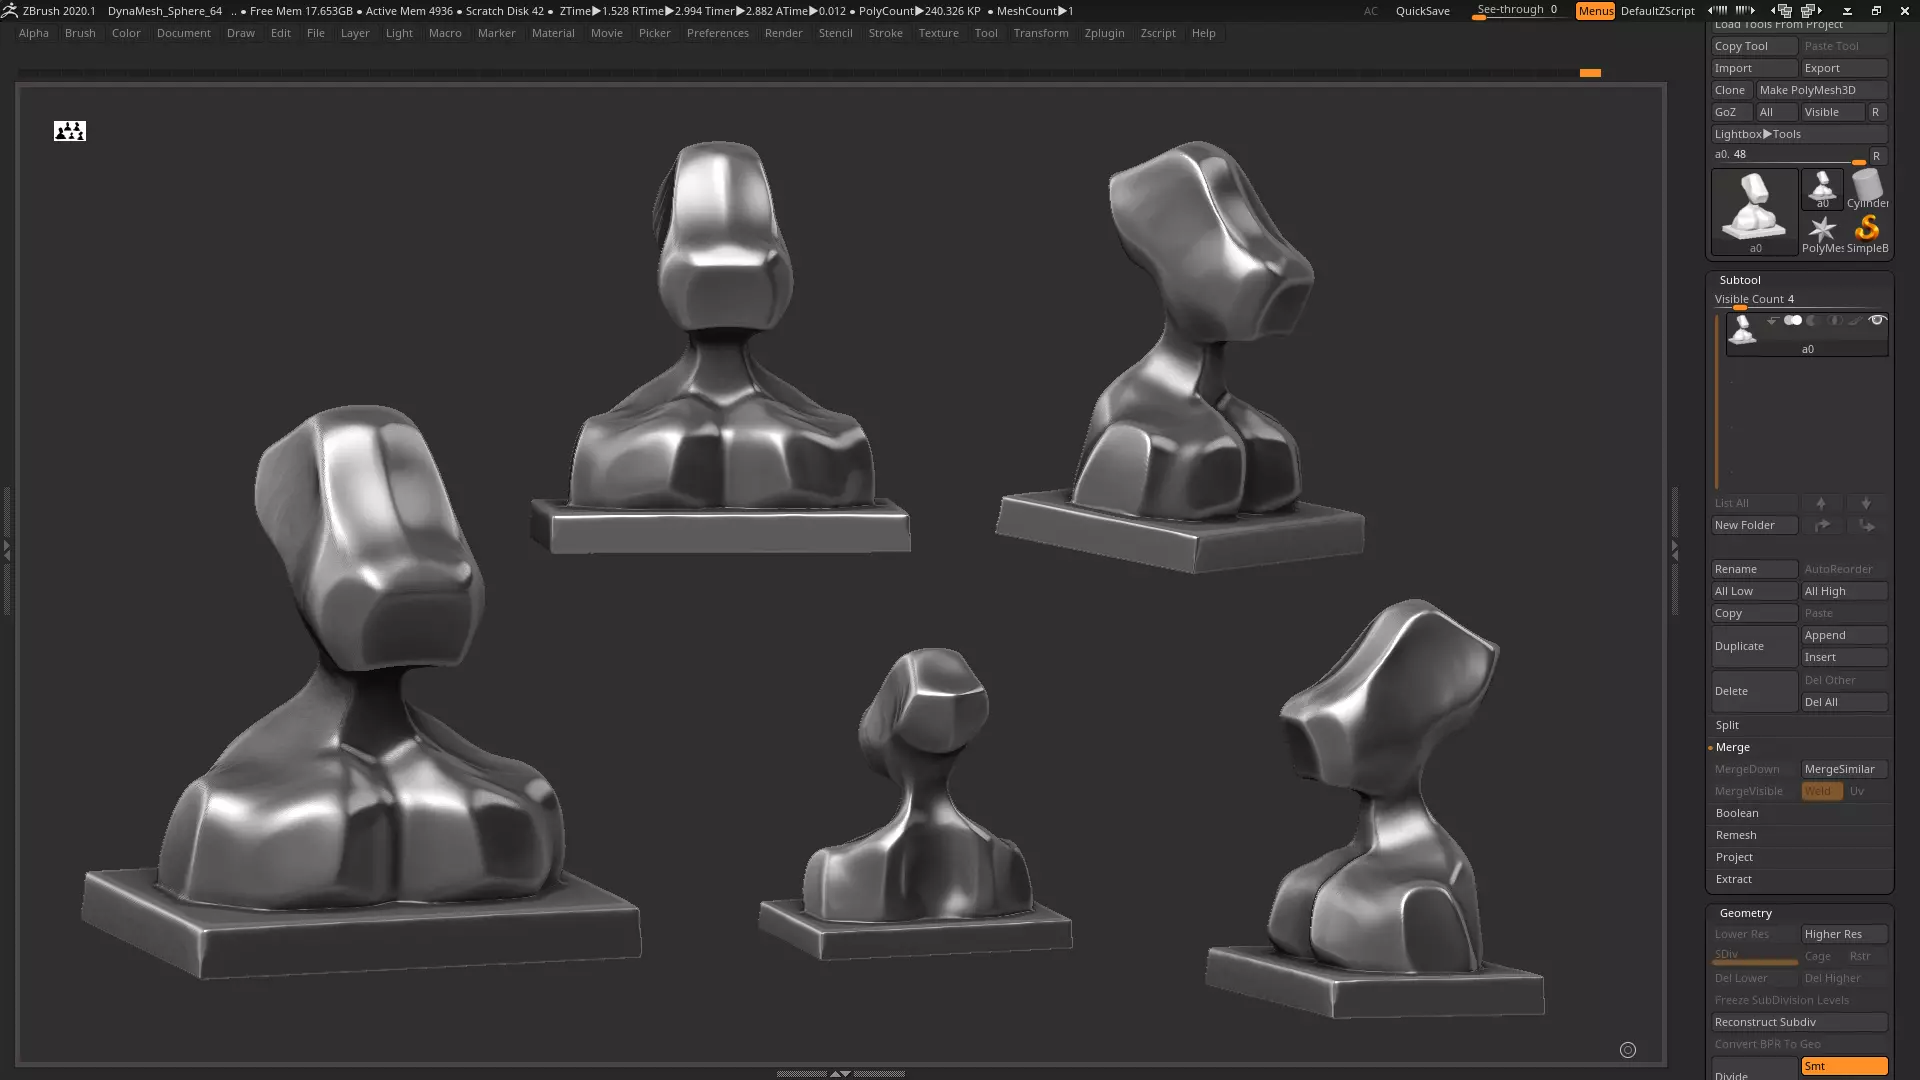Click the next layout arrow icon
This screenshot has width=1920, height=1080.
pyautogui.click(x=1813, y=11)
